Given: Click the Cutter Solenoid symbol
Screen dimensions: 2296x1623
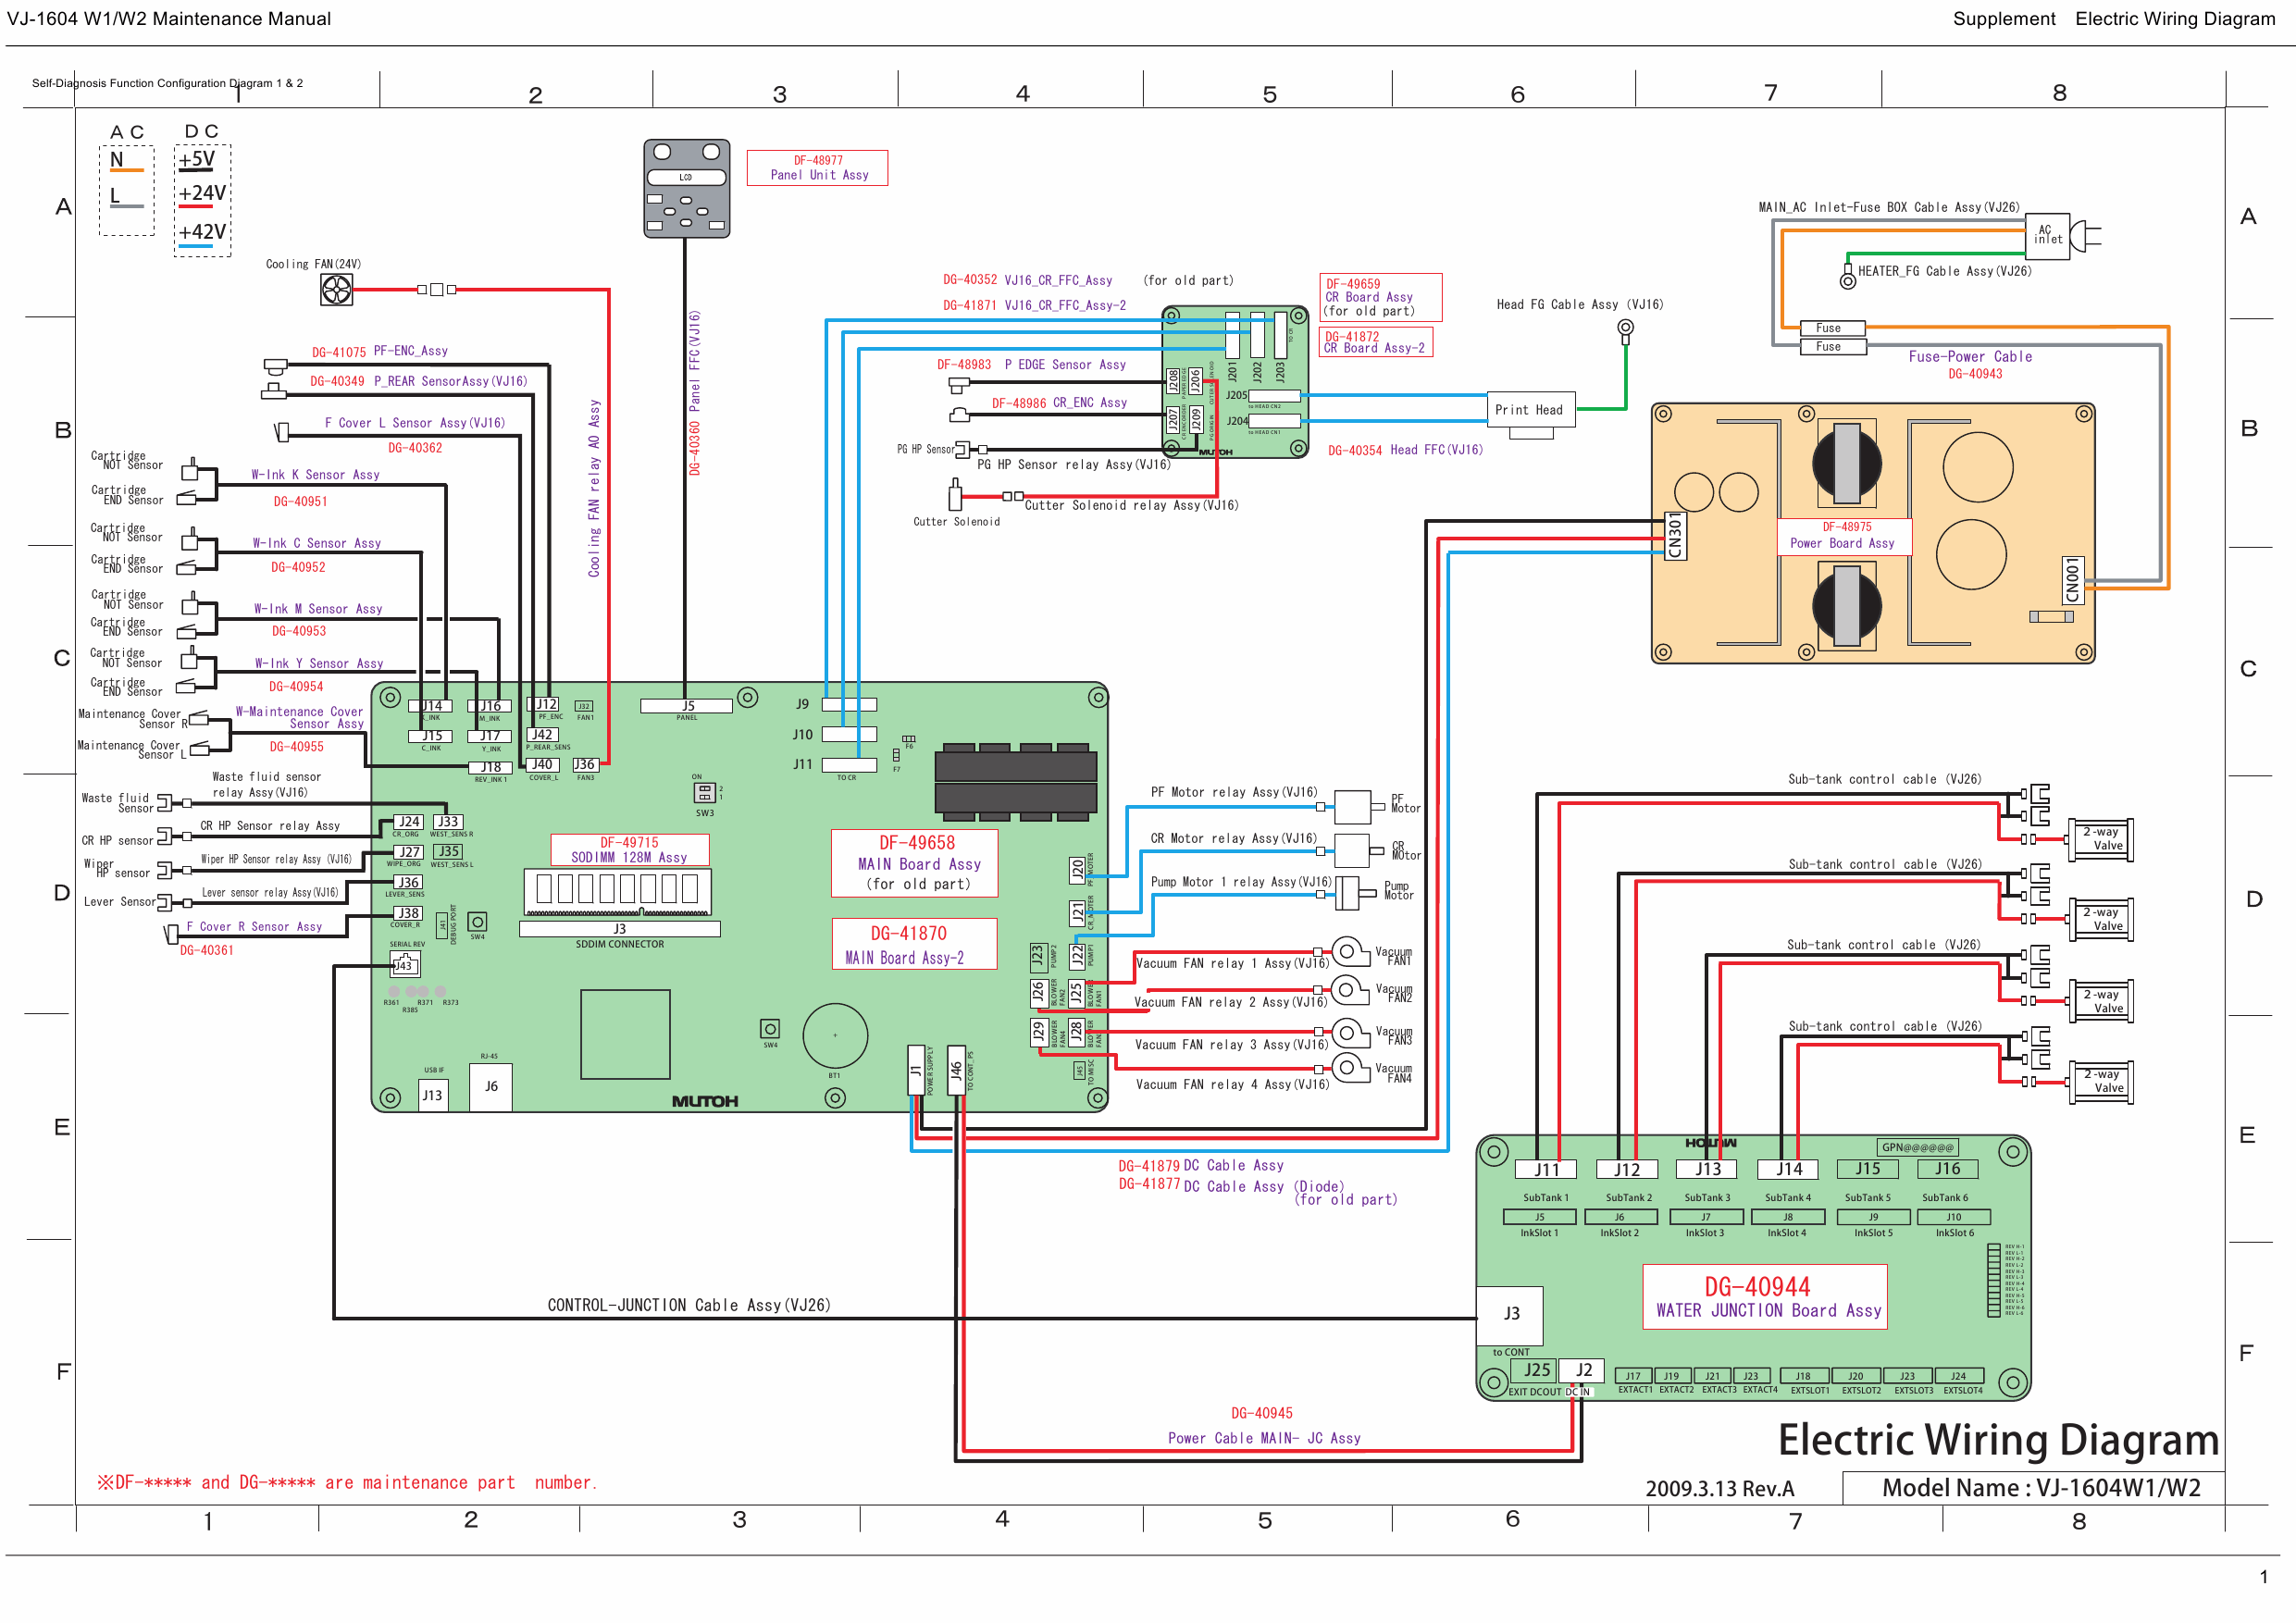Looking at the screenshot, I should click(x=955, y=494).
